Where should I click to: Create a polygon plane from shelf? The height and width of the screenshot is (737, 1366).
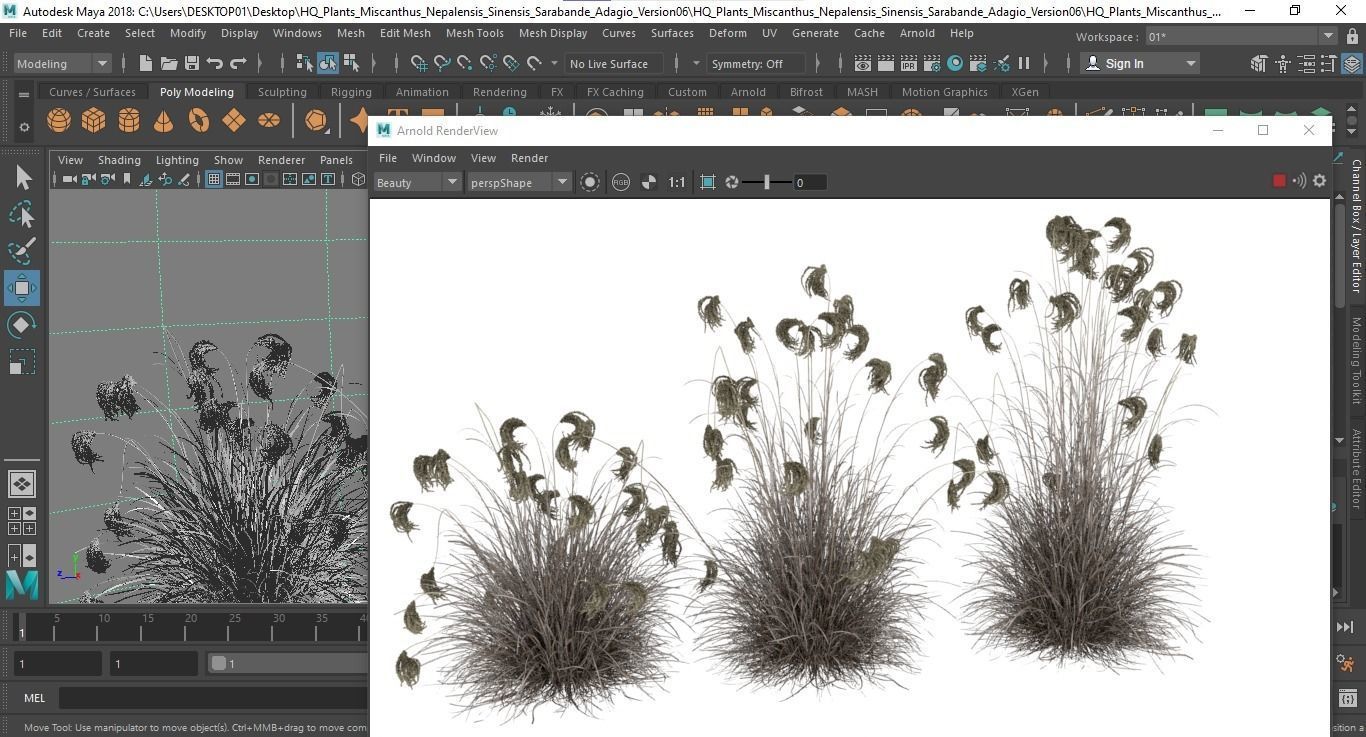click(234, 121)
